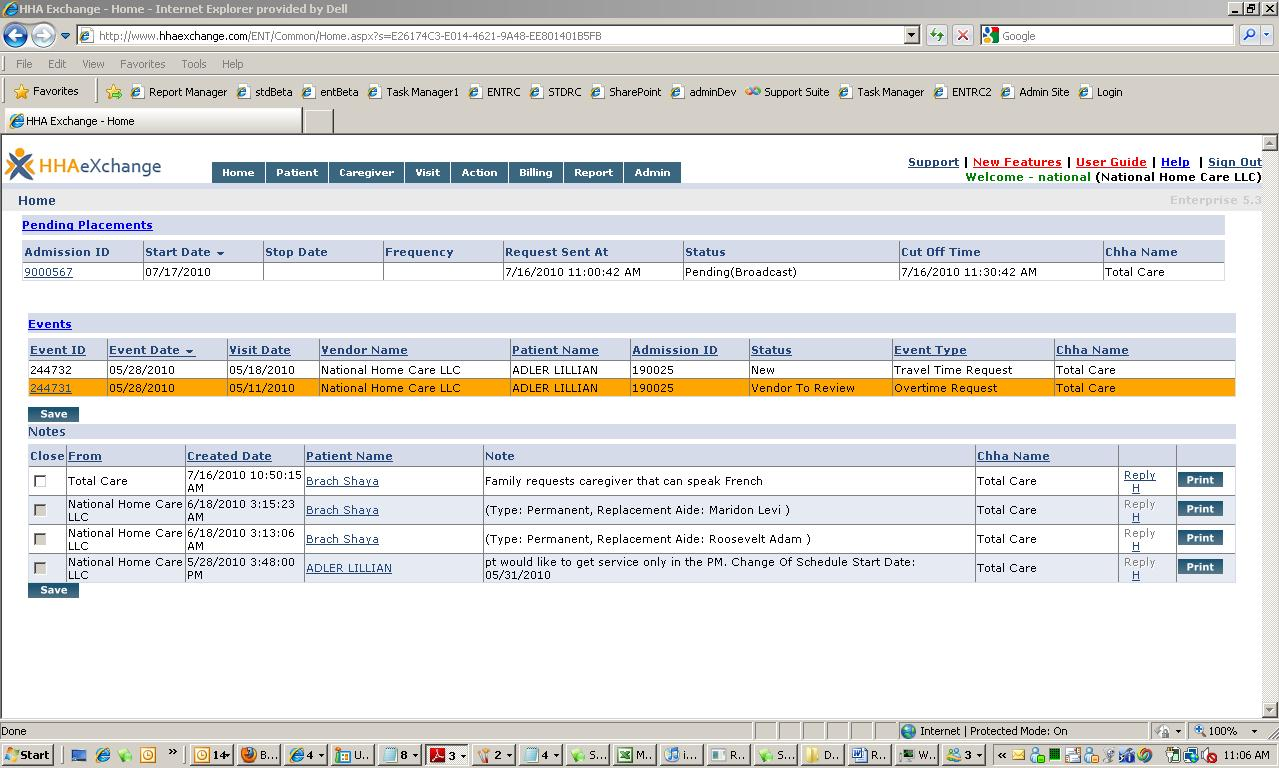Sort Events by Event Date column

click(151, 350)
